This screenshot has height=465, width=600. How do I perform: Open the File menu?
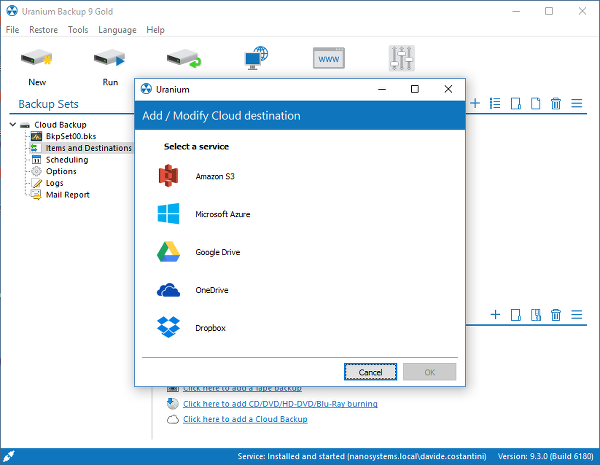(12, 29)
